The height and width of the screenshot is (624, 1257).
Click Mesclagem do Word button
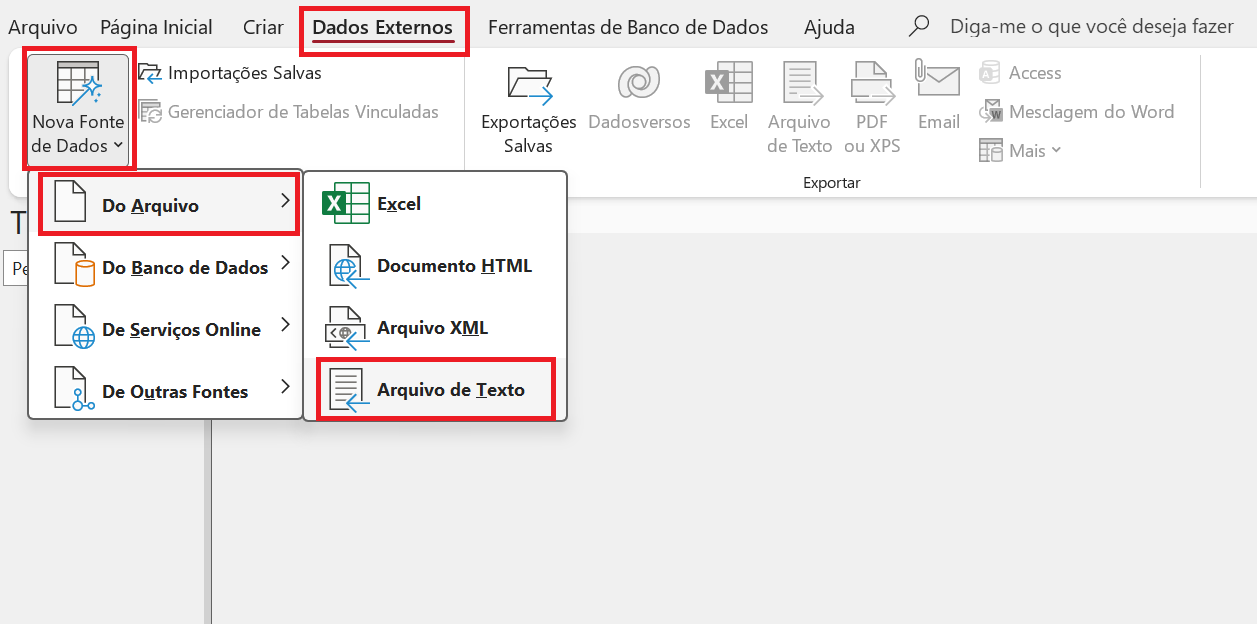1076,112
